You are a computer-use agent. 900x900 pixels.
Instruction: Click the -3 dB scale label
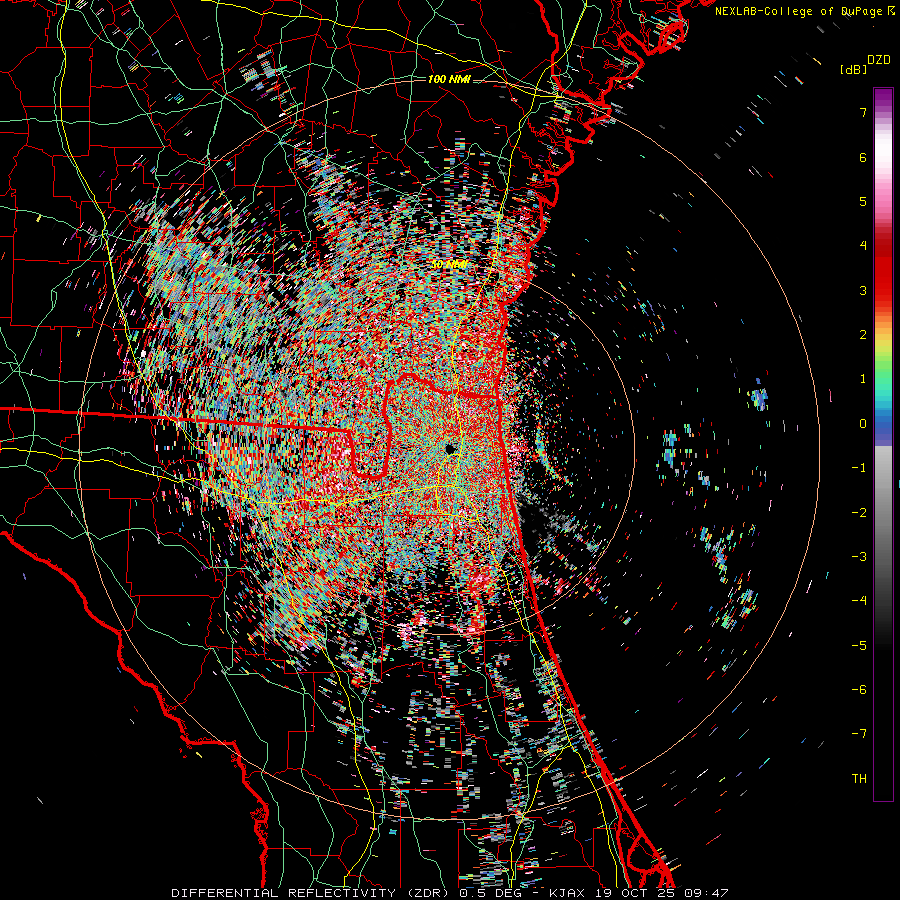[x=859, y=557]
